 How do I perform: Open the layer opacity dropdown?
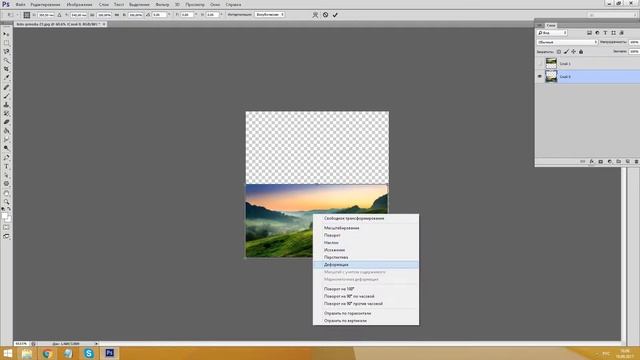point(634,42)
